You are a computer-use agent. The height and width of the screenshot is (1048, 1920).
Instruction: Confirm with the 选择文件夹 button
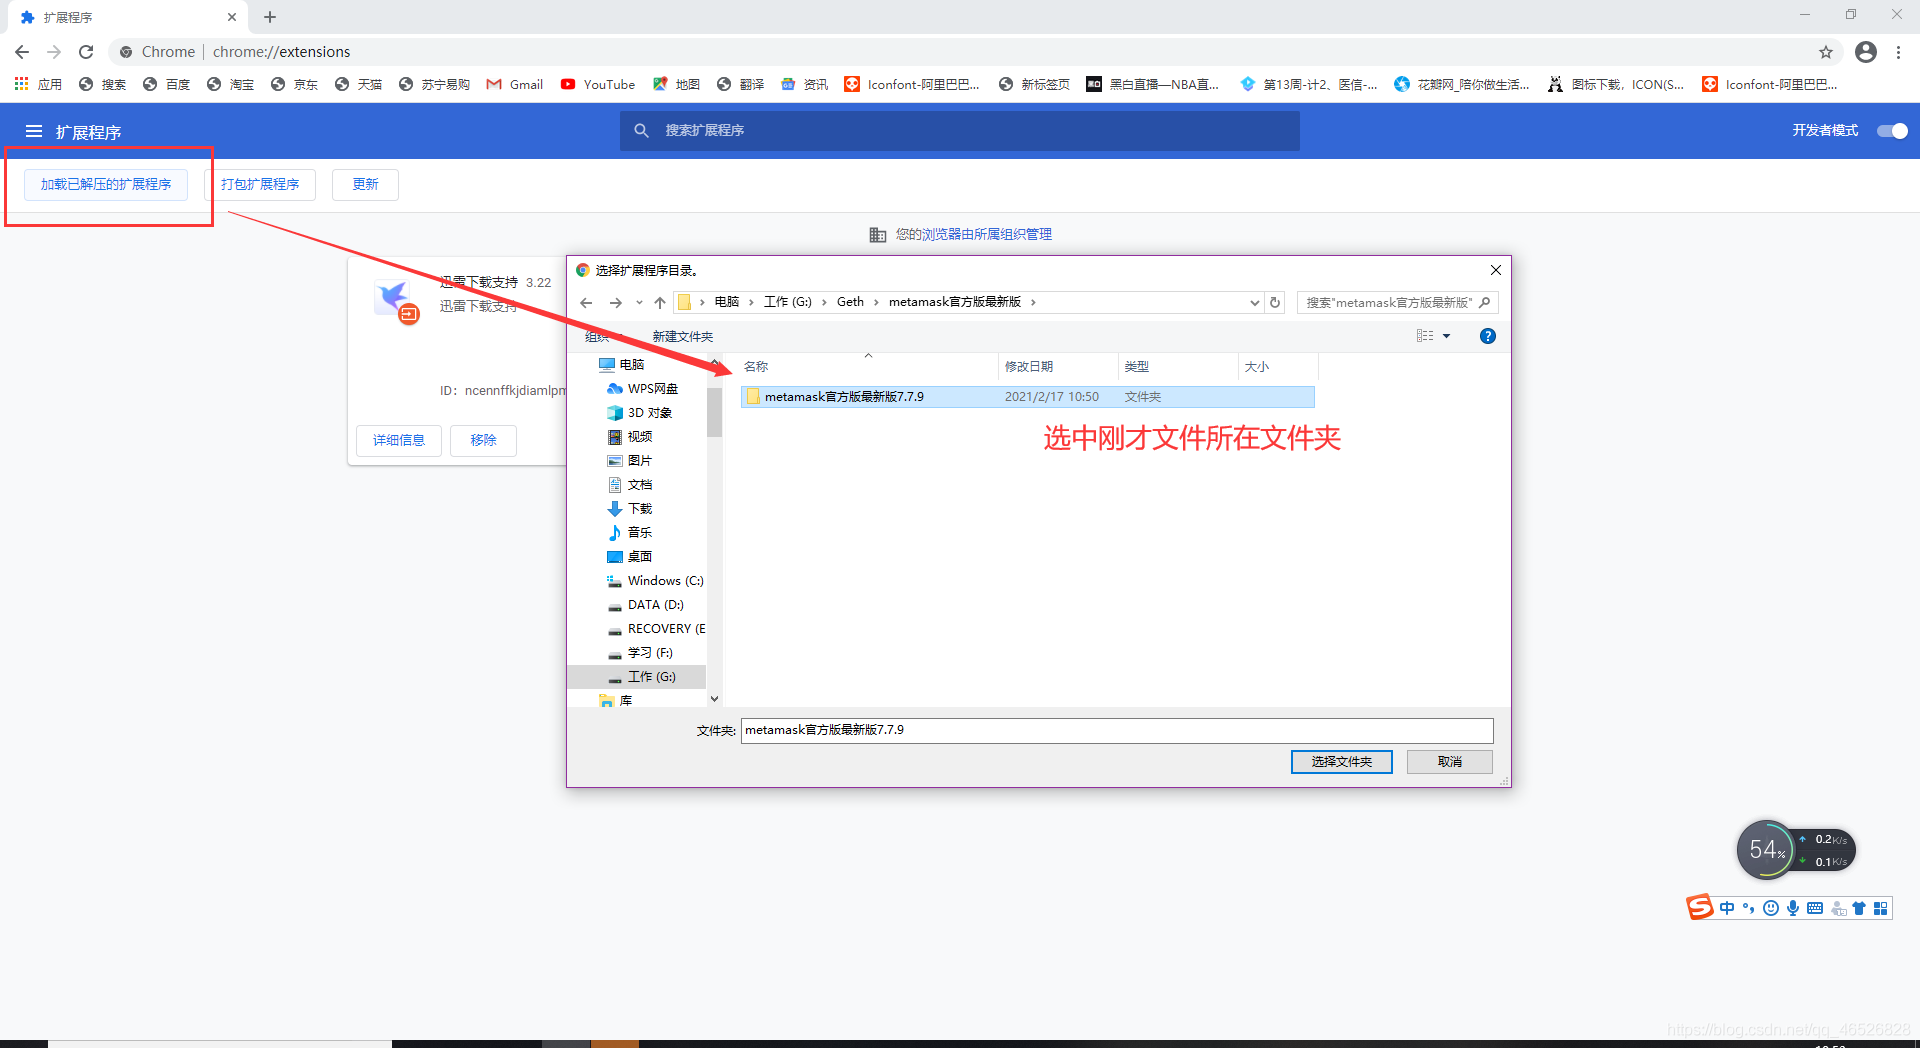[1342, 762]
